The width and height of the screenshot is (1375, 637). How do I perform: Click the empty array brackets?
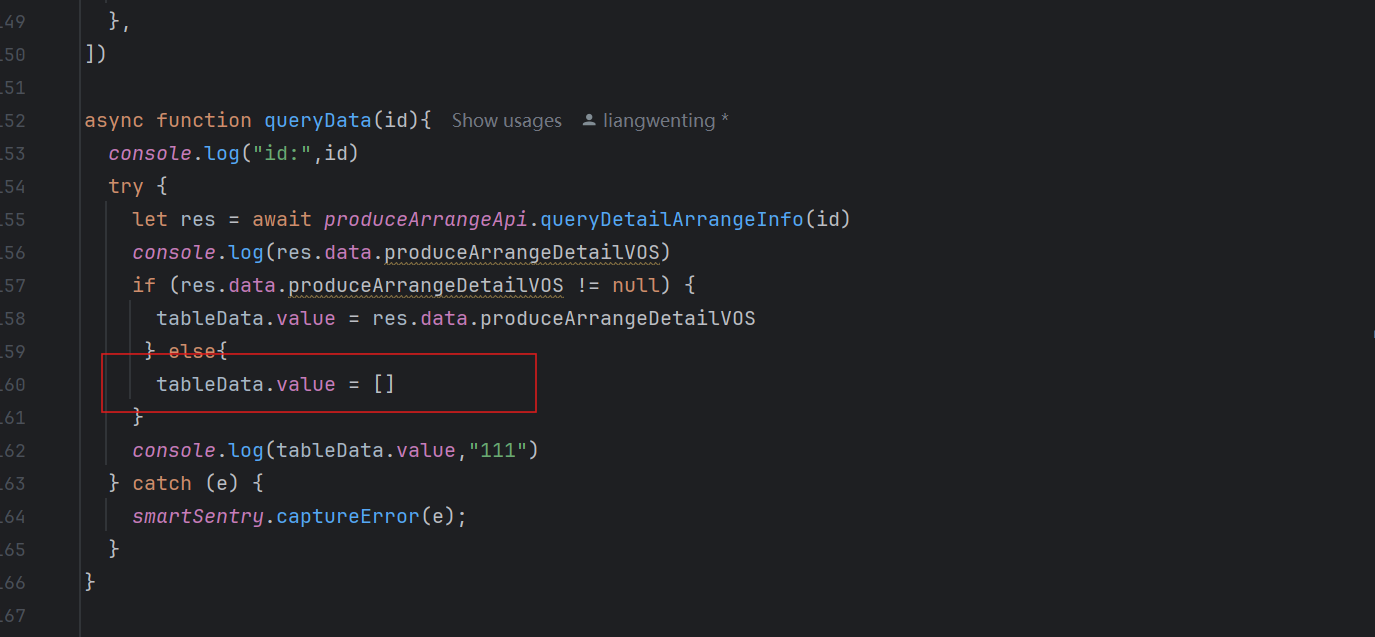tap(384, 384)
